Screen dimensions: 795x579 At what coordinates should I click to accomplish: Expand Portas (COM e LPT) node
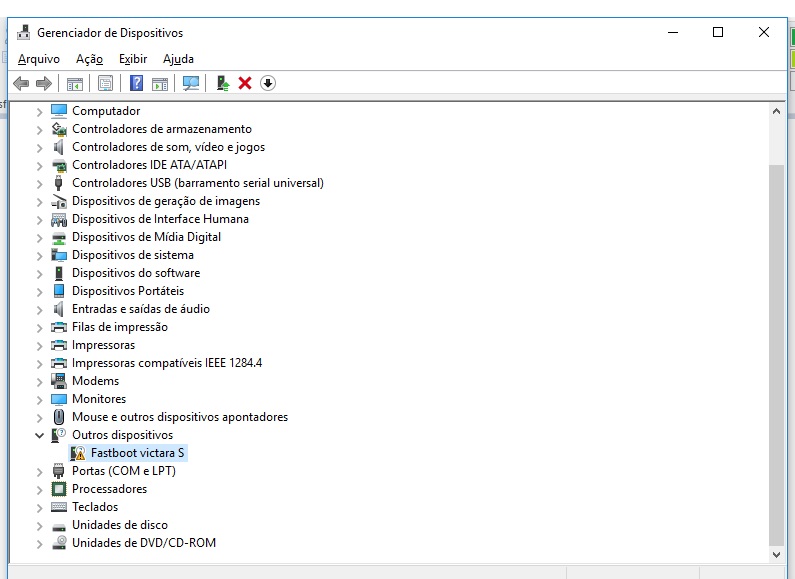pos(39,472)
